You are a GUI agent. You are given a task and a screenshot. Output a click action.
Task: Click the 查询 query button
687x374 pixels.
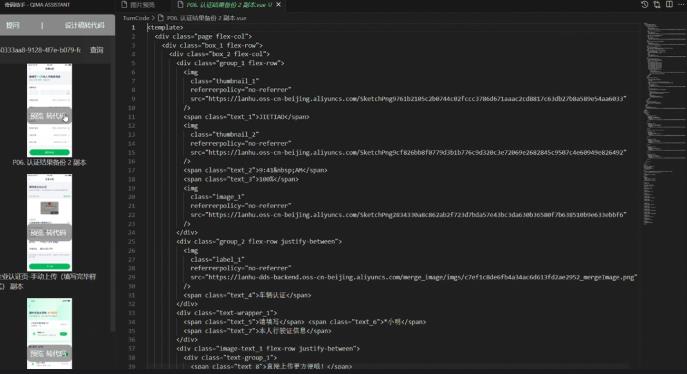coord(96,50)
